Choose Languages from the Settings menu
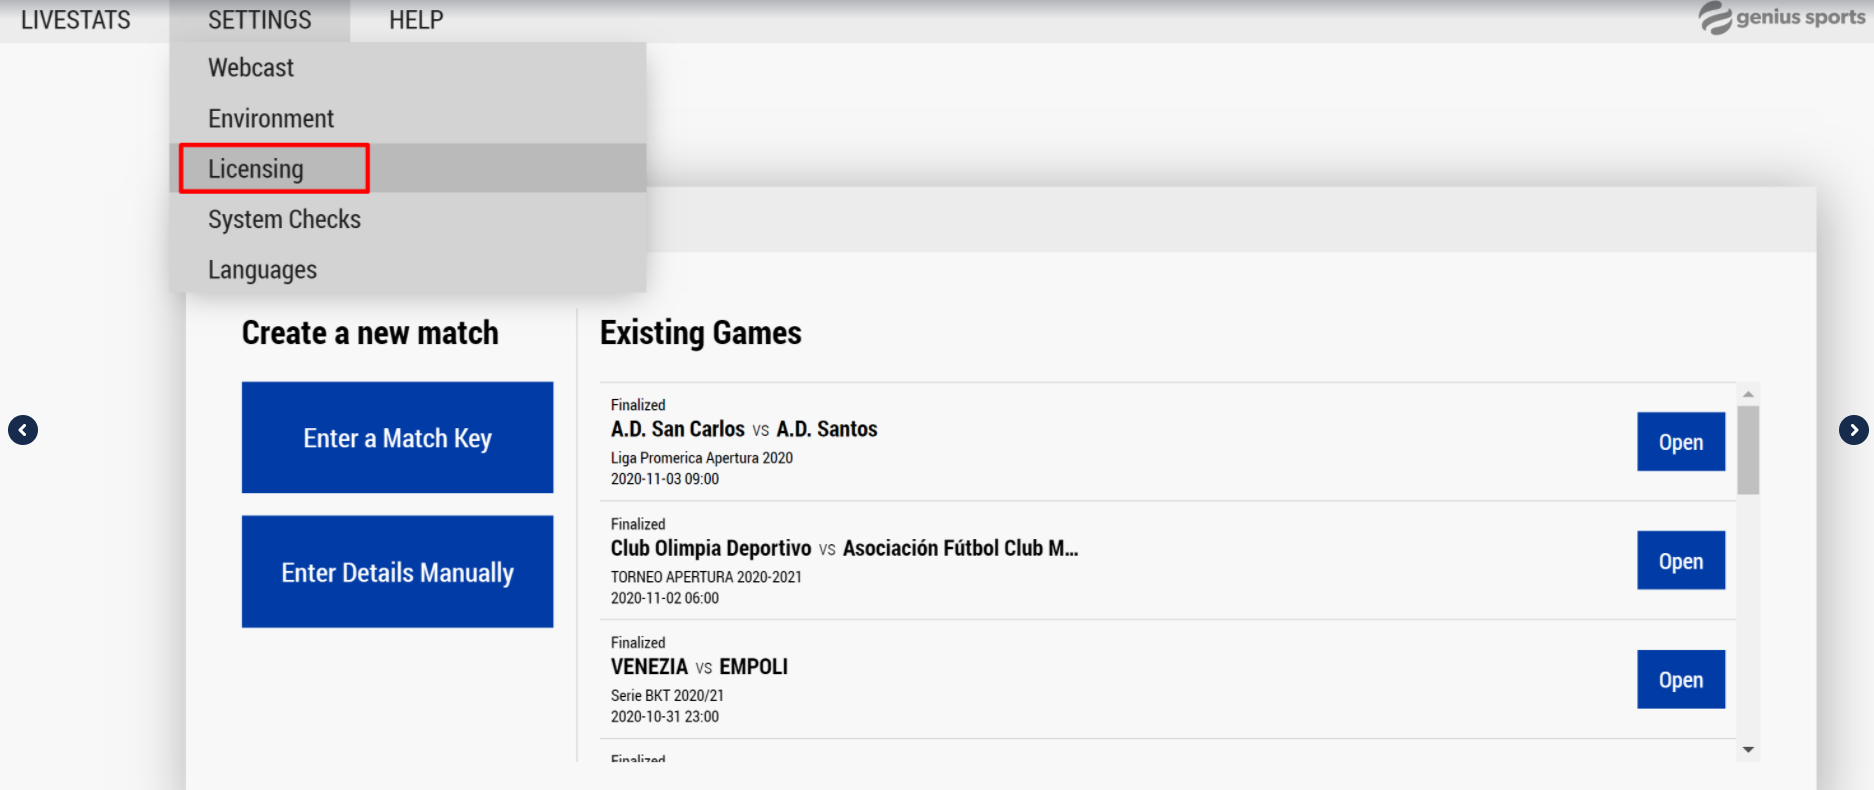 (262, 270)
